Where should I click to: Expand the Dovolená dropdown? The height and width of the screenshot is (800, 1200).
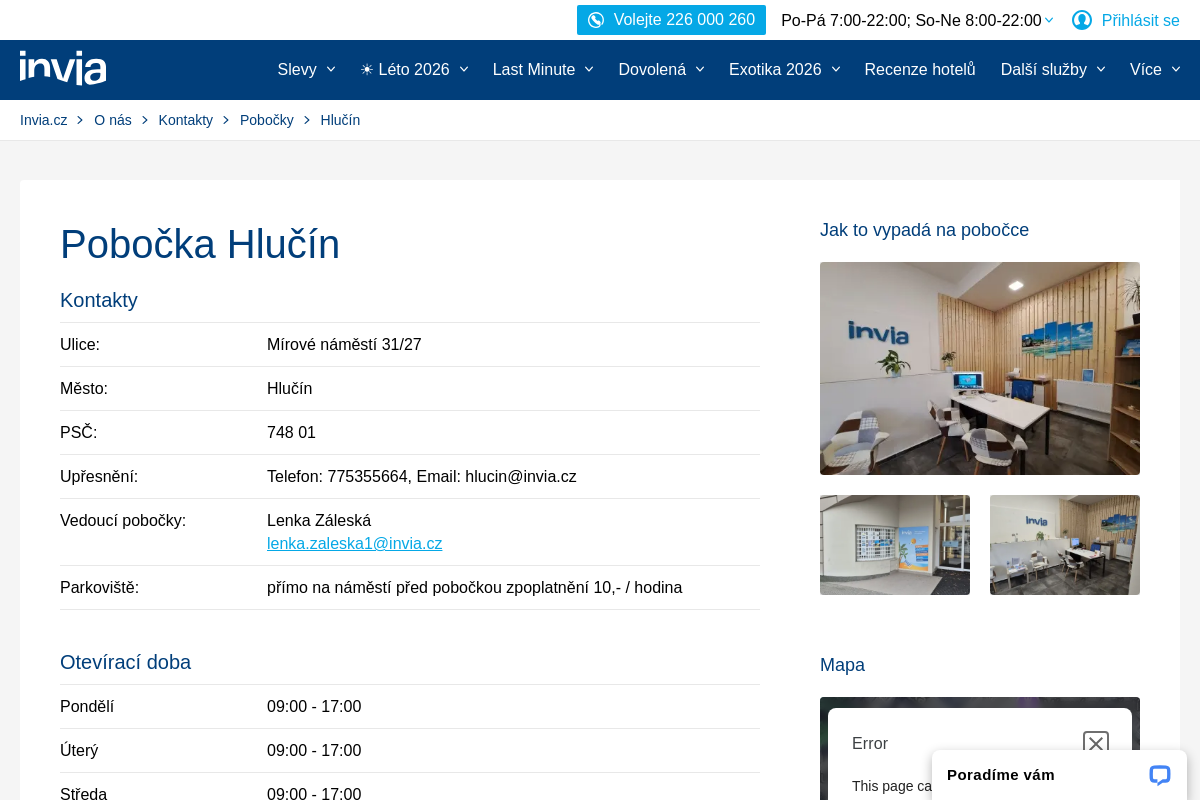(x=661, y=69)
